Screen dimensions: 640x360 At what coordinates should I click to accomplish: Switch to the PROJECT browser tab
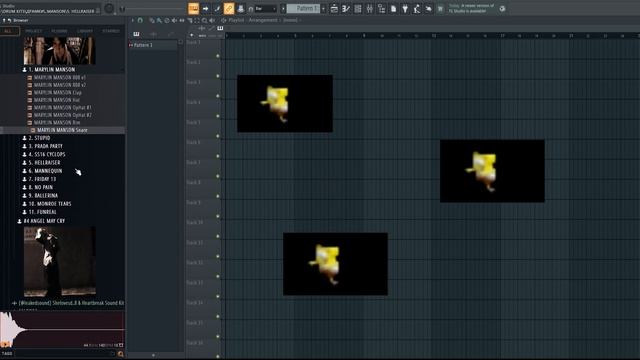pyautogui.click(x=33, y=31)
